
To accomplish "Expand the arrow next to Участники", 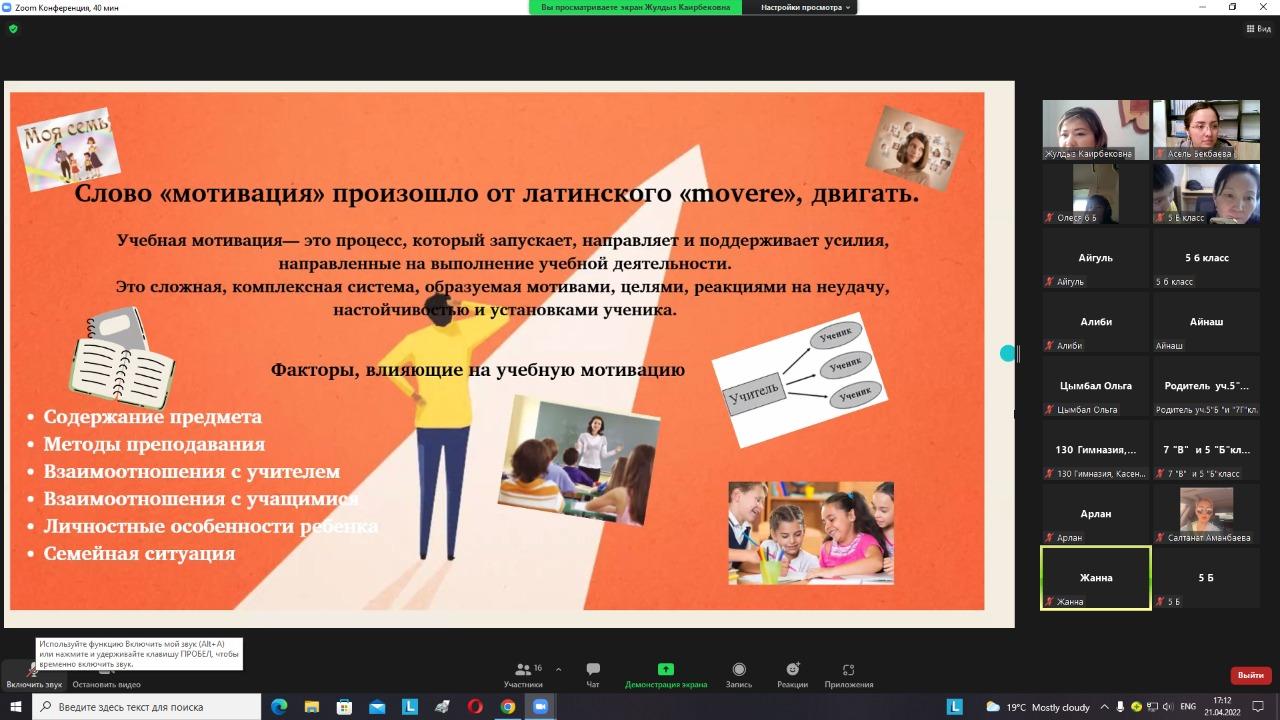I will [558, 670].
